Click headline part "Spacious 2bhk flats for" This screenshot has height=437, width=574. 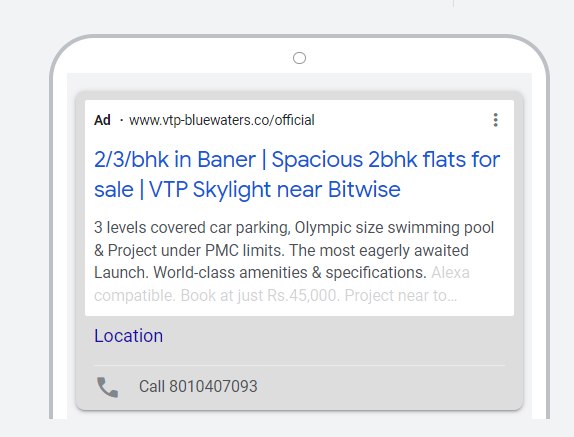[386, 160]
